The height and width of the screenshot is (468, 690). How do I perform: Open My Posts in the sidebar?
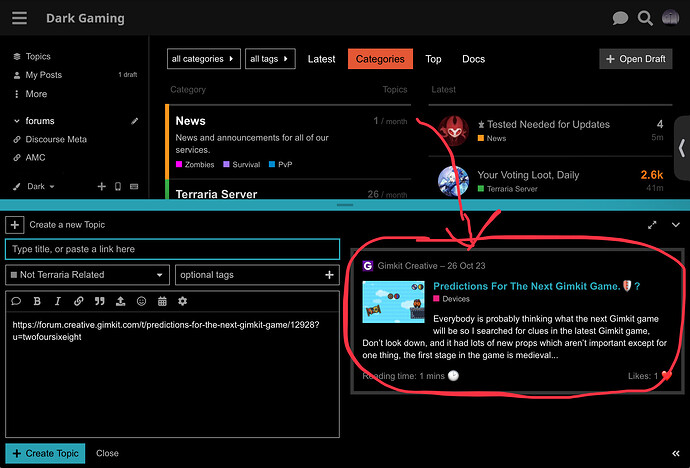click(x=44, y=75)
